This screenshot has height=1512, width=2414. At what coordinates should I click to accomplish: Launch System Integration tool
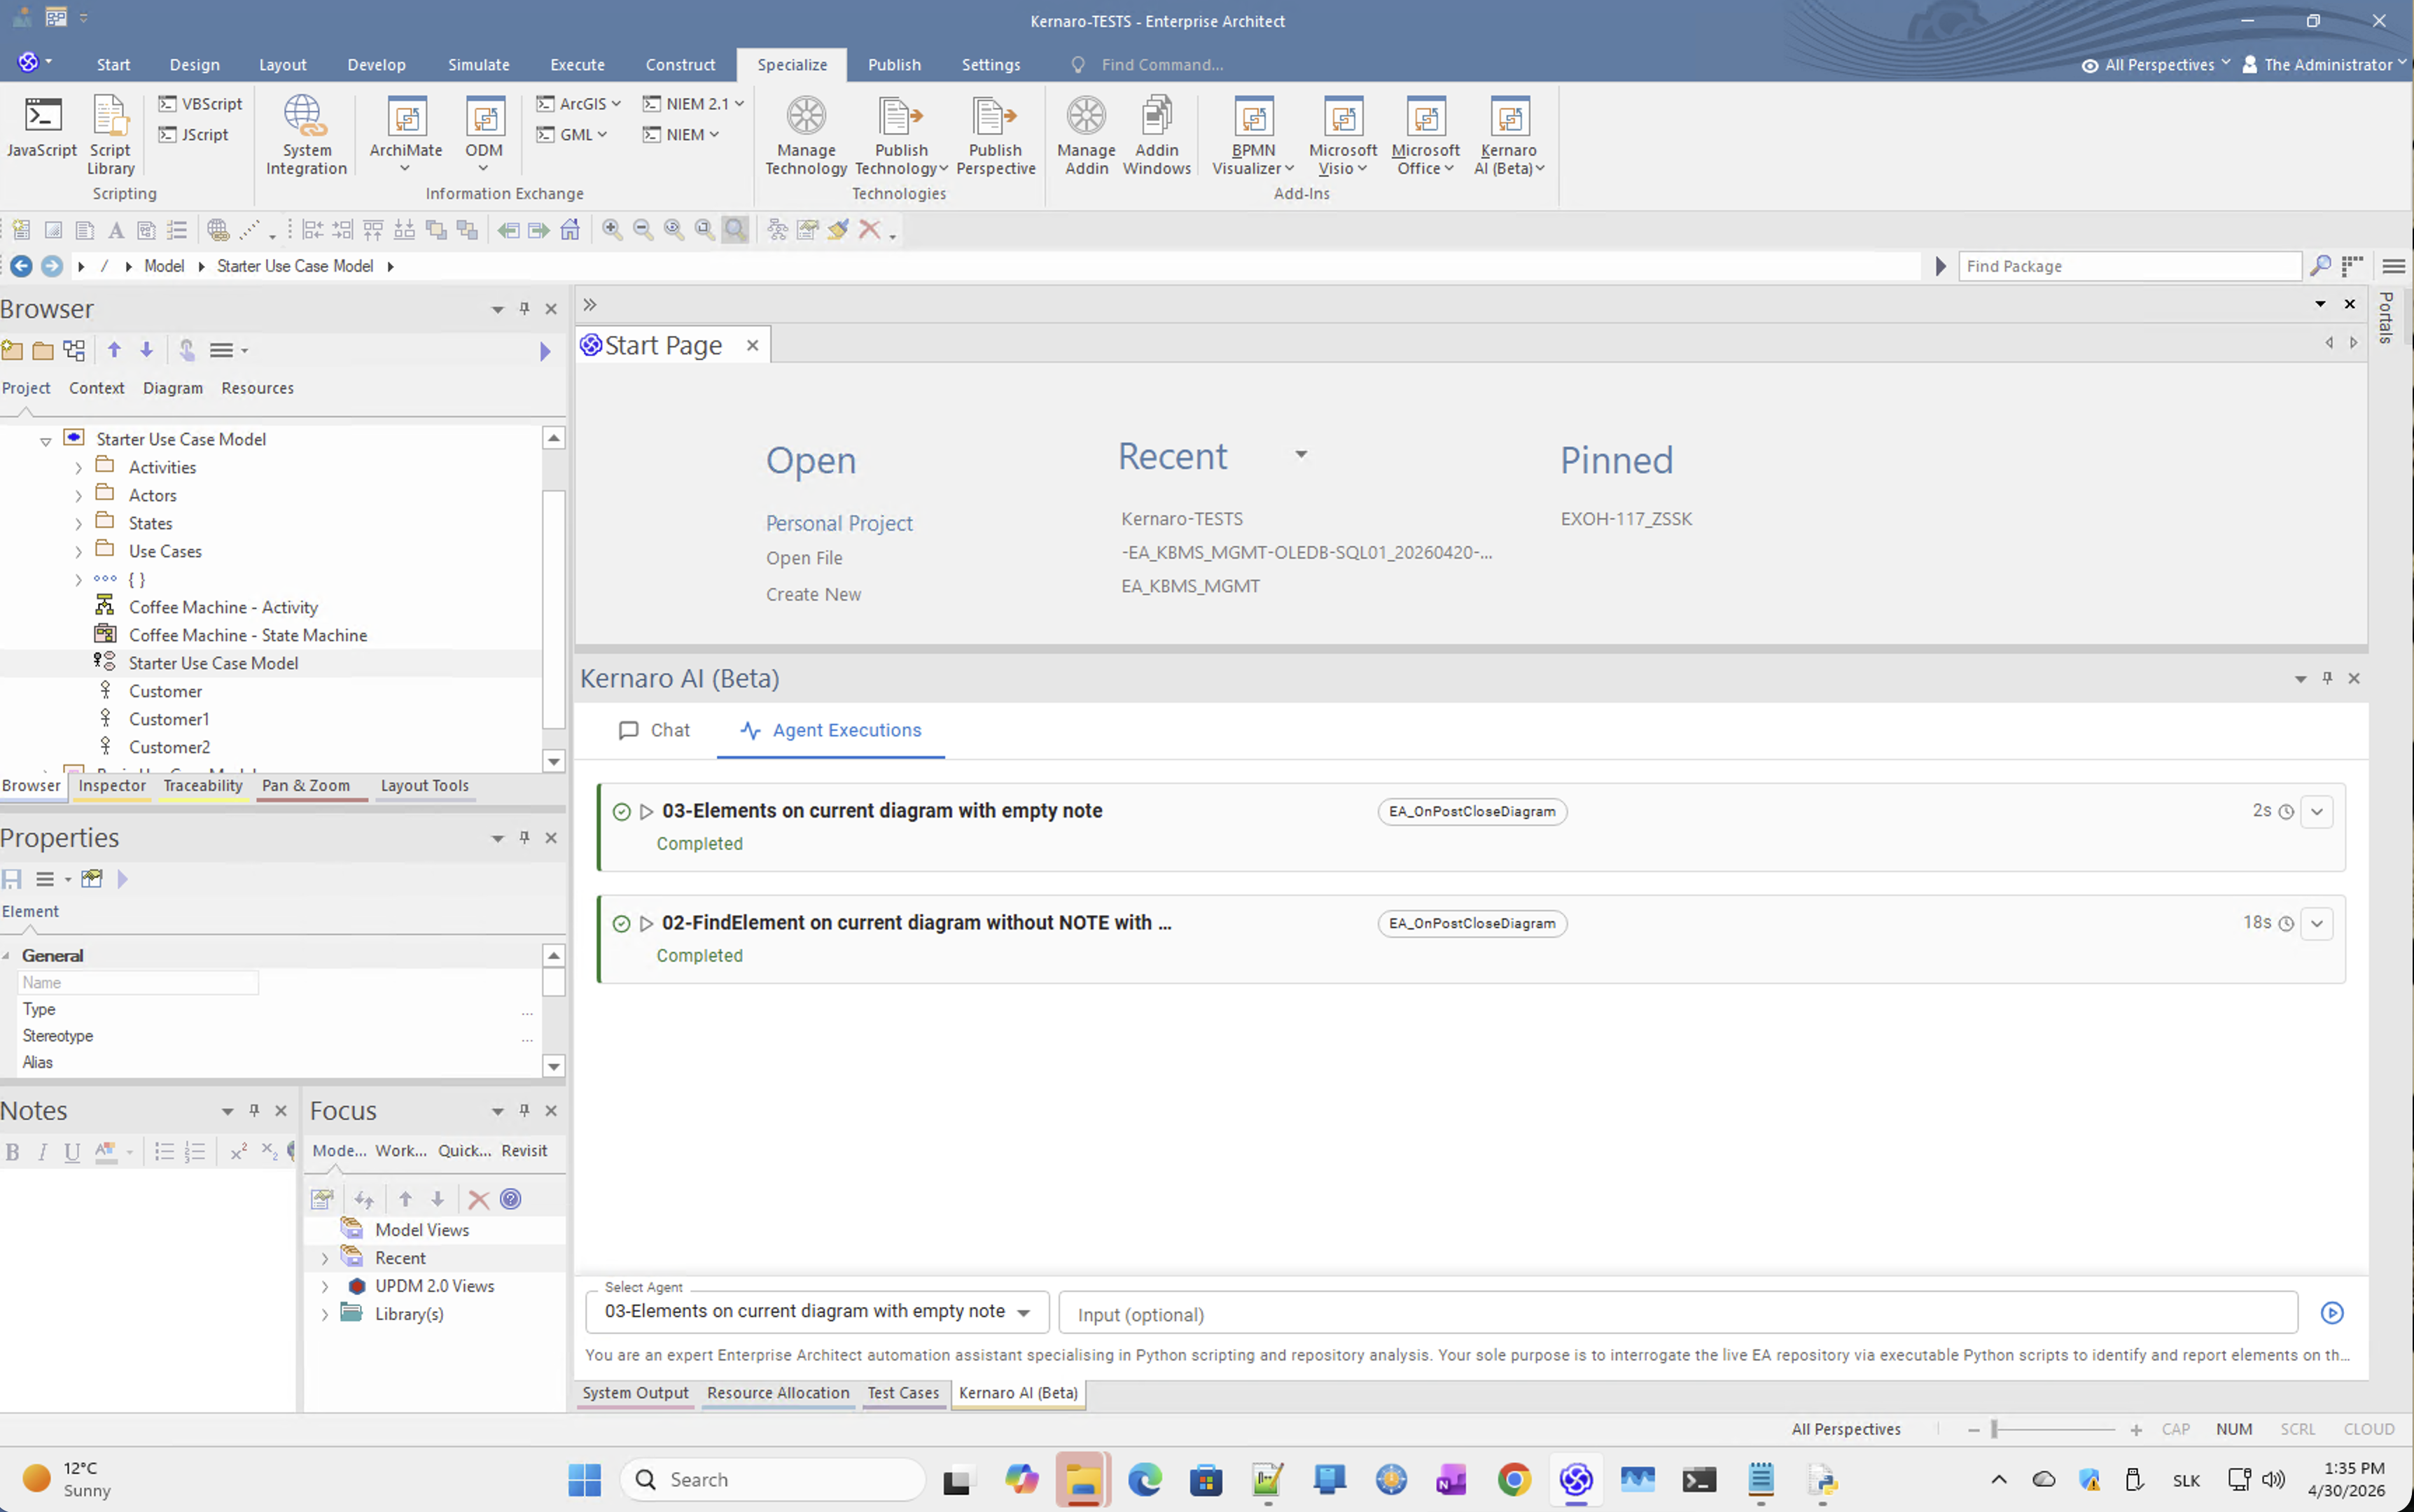click(x=306, y=135)
